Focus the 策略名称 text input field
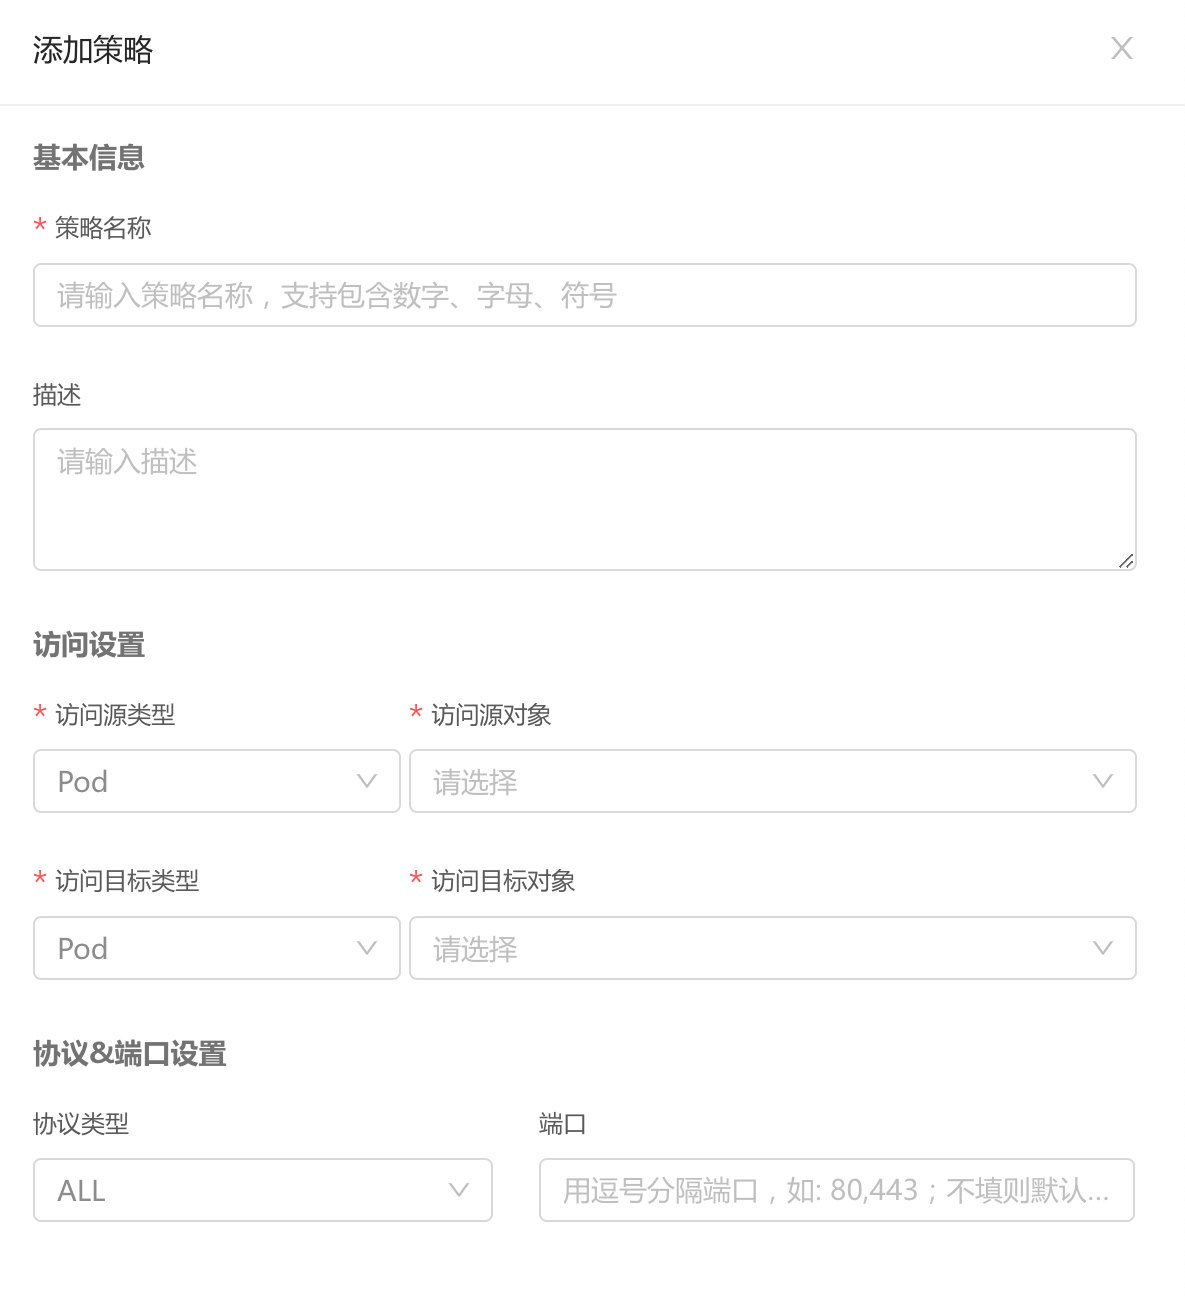This screenshot has height=1296, width=1185. pyautogui.click(x=585, y=295)
